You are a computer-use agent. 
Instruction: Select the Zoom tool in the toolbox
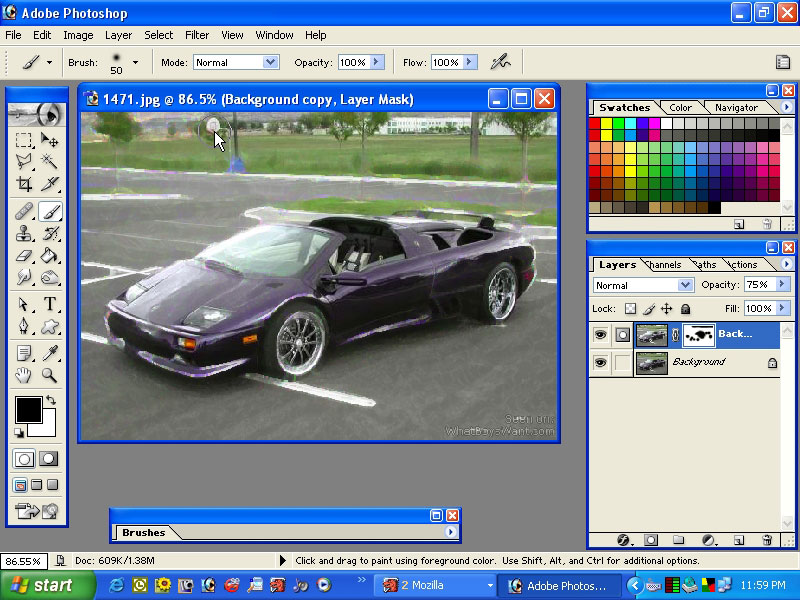(48, 376)
